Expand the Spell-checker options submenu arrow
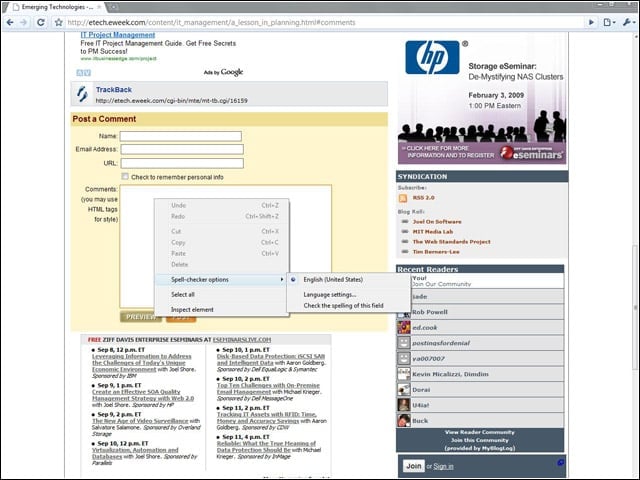Image resolution: width=640 pixels, height=480 pixels. [282, 280]
